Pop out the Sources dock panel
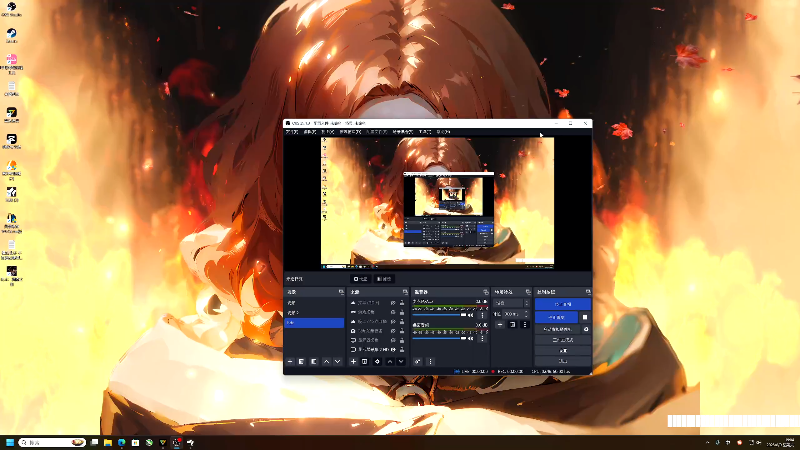Viewport: 800px width, 450px height. 405,292
